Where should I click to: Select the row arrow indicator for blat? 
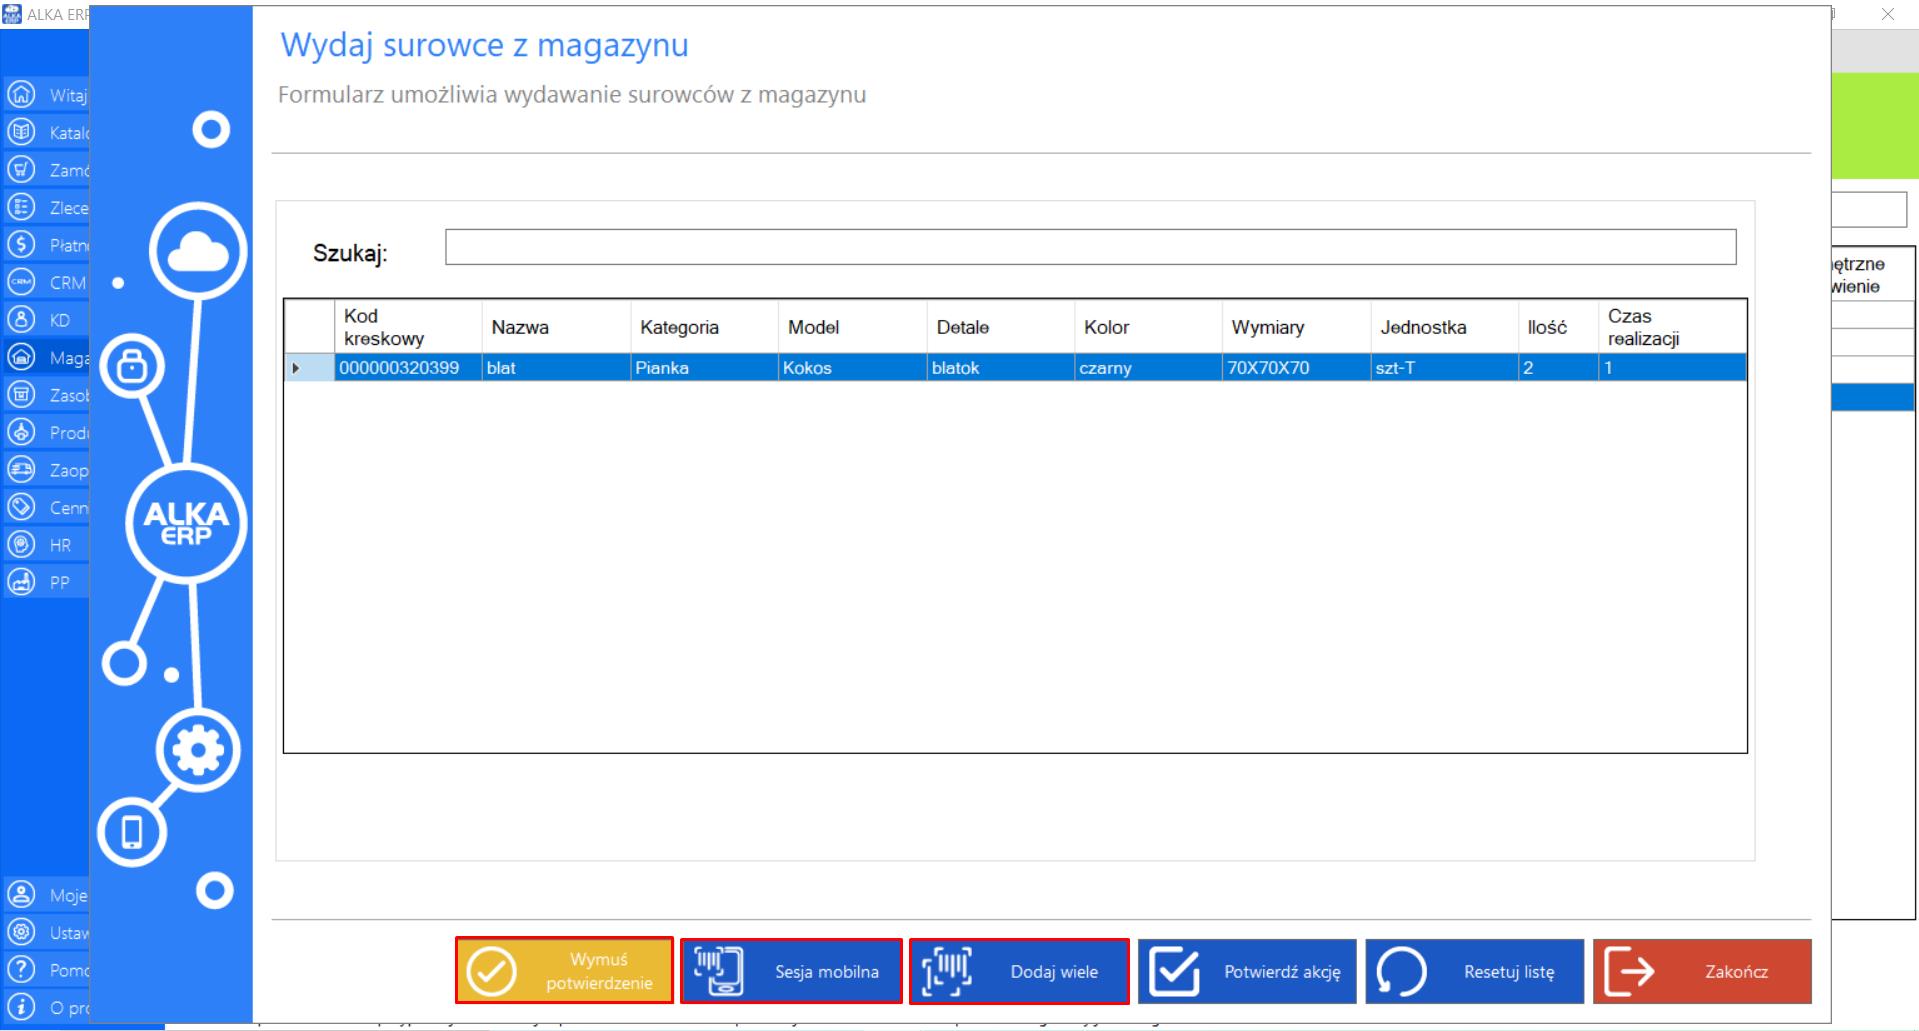click(x=297, y=368)
